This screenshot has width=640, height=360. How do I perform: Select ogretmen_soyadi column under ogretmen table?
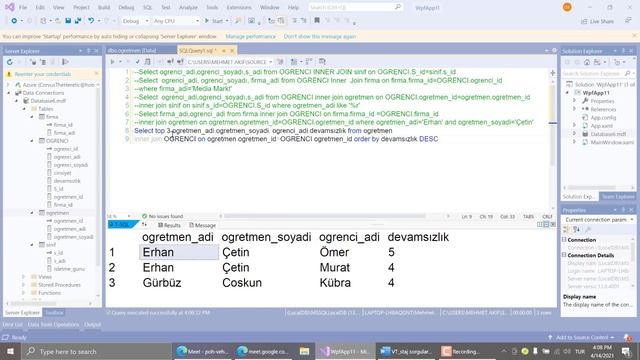(73, 237)
